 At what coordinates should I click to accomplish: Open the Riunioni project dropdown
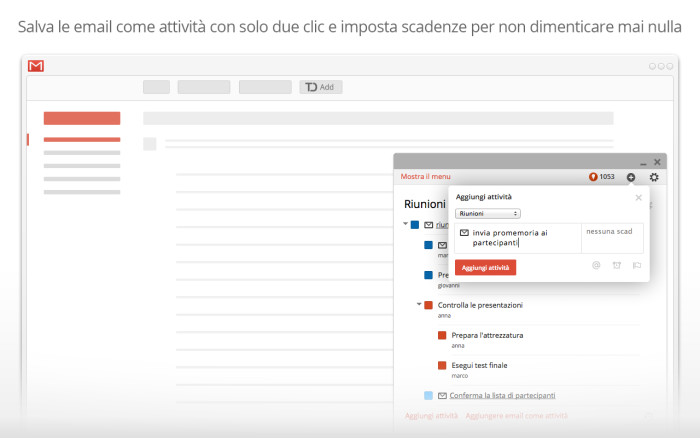pyautogui.click(x=488, y=213)
